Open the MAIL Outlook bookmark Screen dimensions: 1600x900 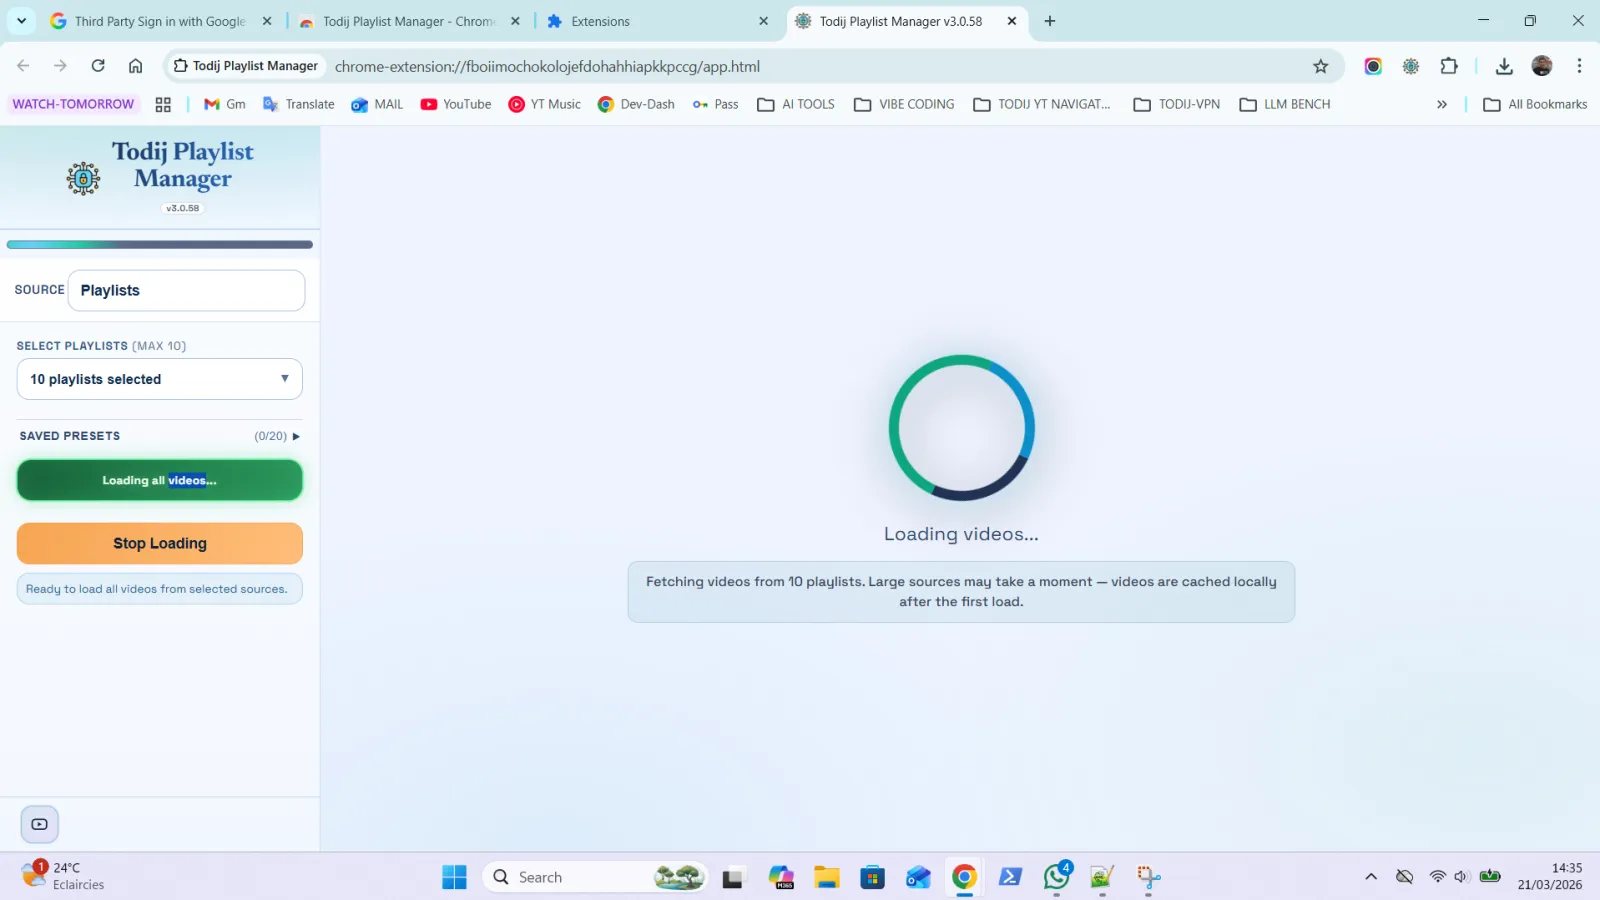(377, 104)
